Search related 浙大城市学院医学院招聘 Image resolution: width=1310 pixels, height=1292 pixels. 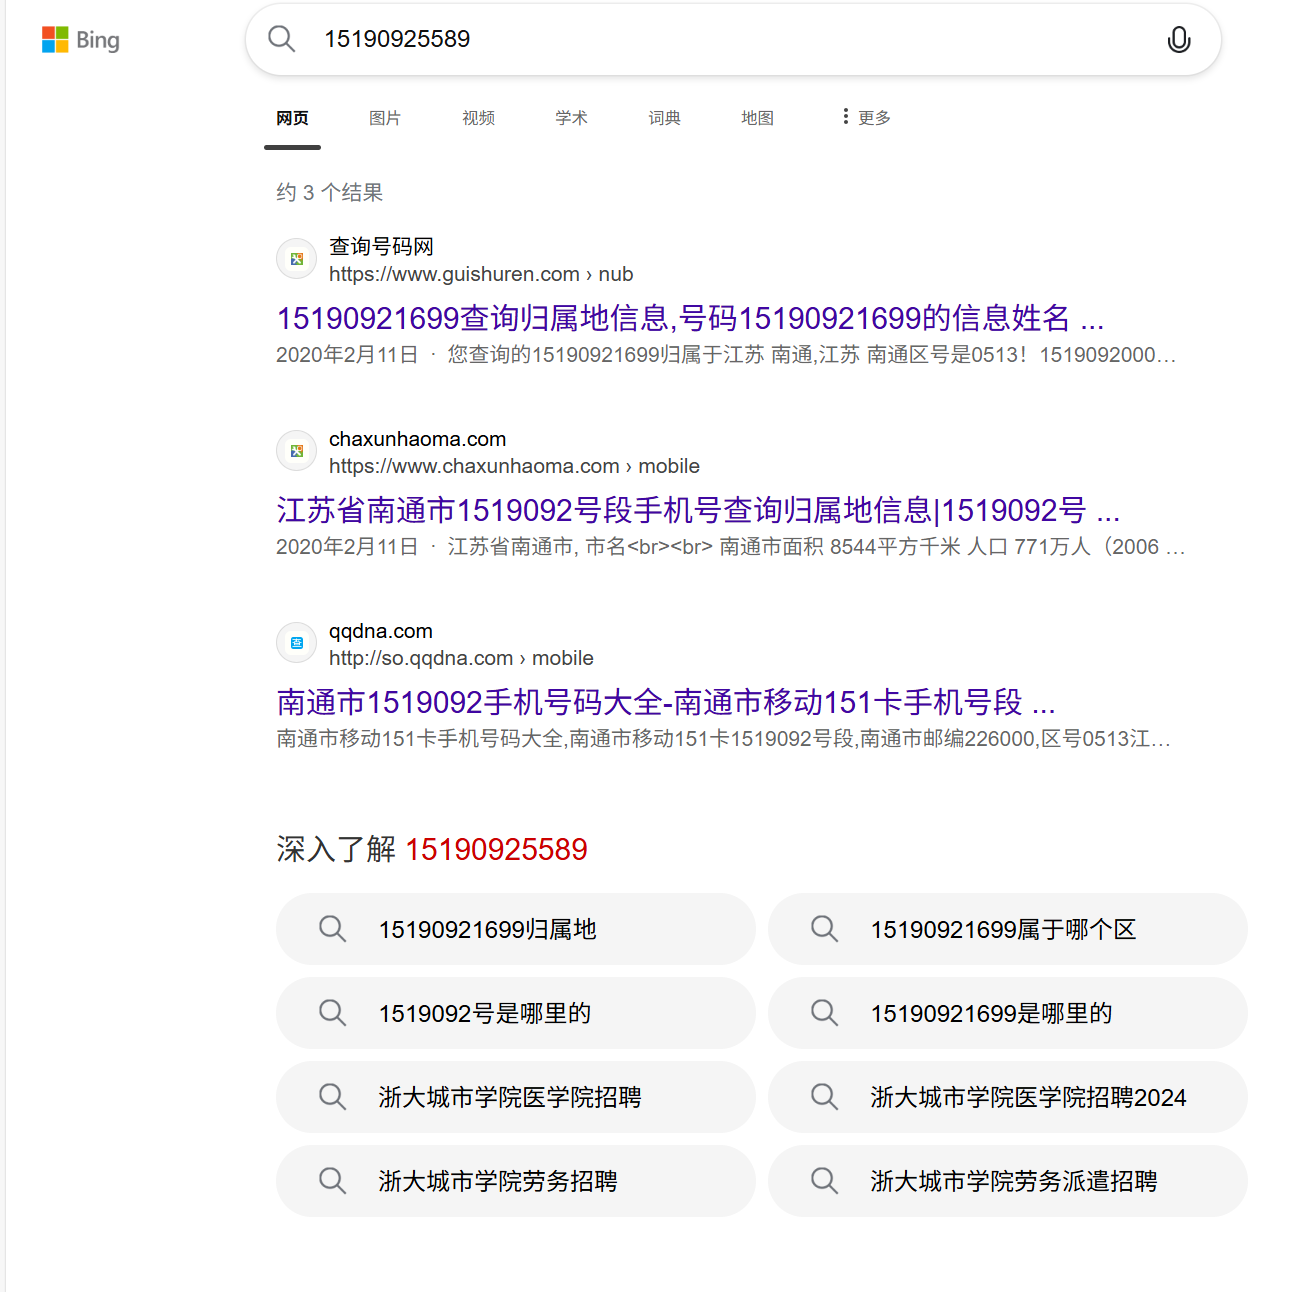coord(516,1097)
